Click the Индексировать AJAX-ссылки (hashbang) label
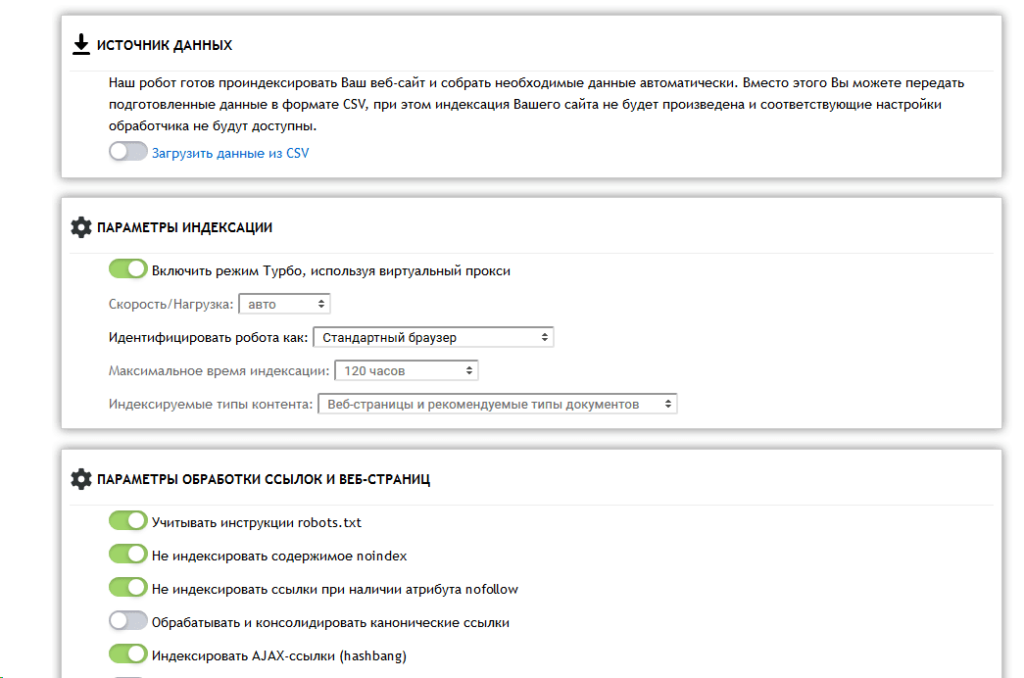The image size is (1024, 678). point(280,656)
